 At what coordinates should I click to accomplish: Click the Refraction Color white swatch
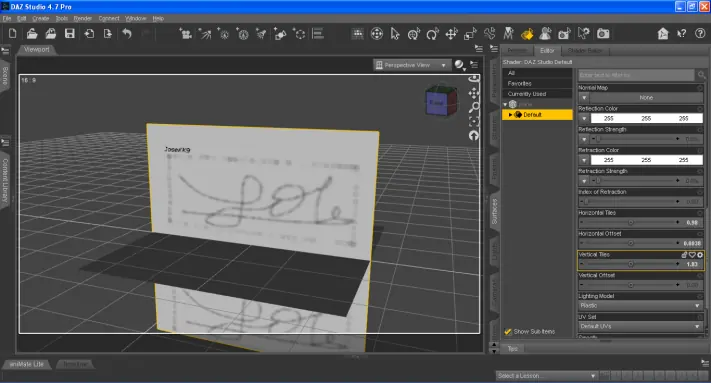point(647,160)
